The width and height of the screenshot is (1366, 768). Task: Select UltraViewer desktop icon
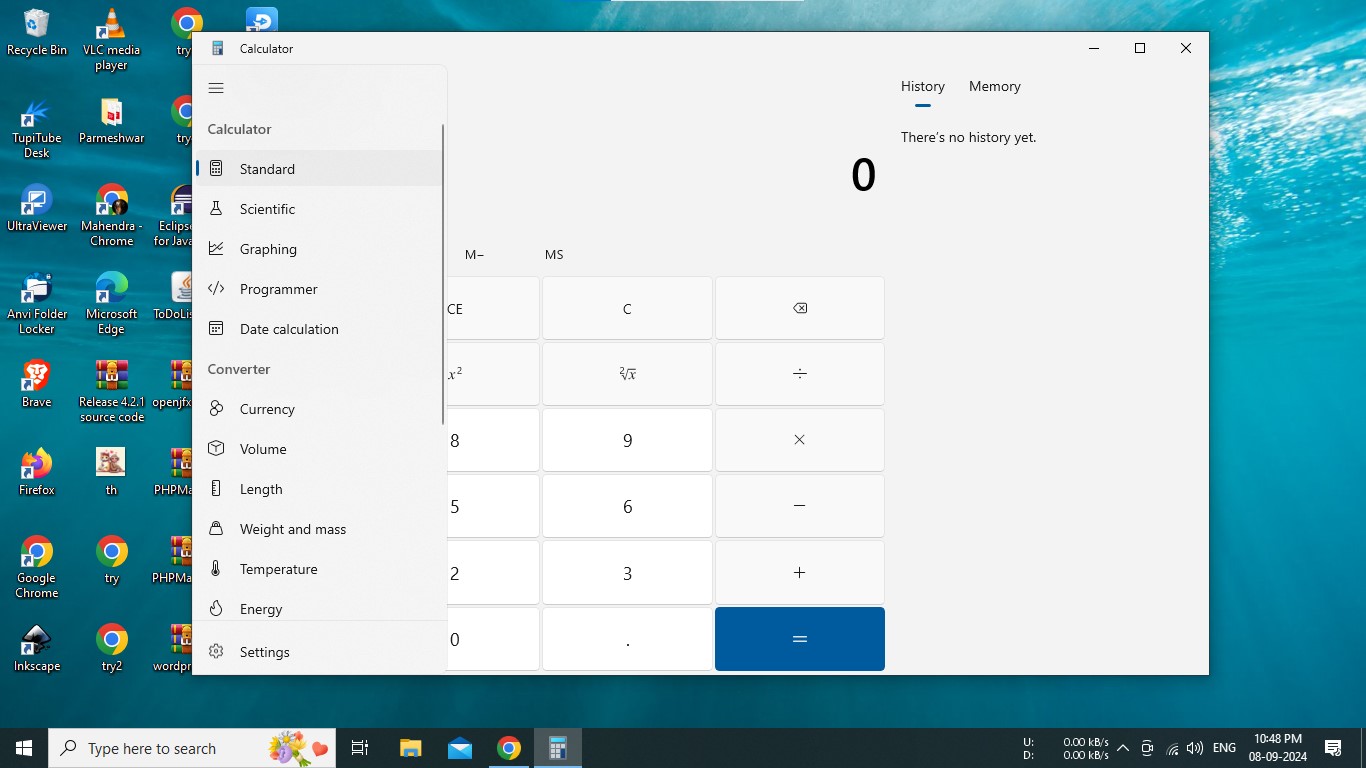point(37,208)
